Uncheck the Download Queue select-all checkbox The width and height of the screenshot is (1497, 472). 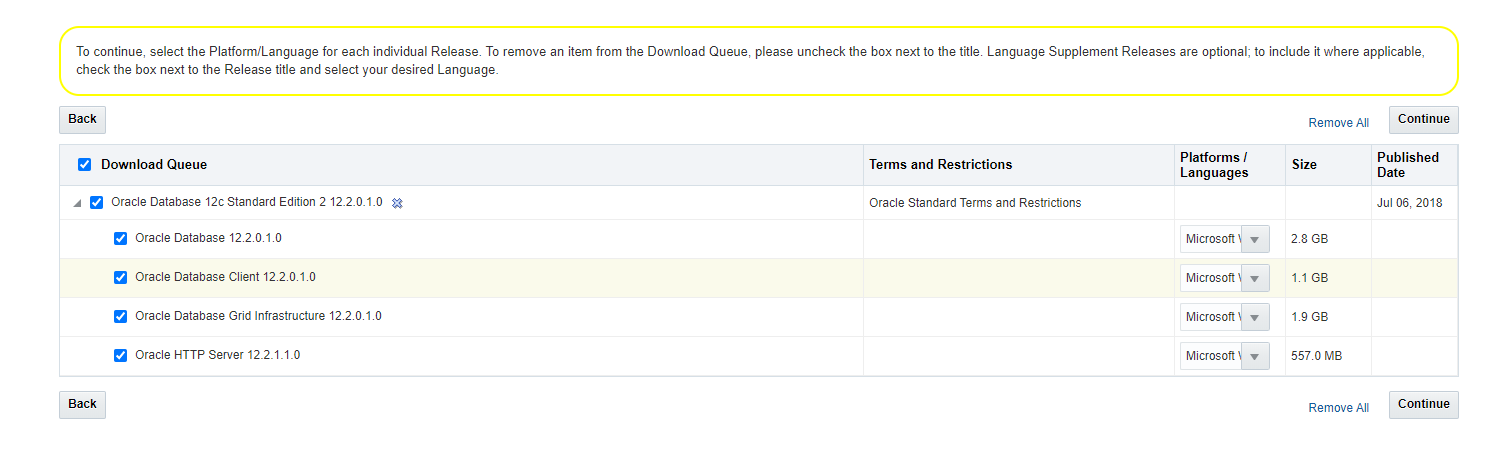pos(85,164)
